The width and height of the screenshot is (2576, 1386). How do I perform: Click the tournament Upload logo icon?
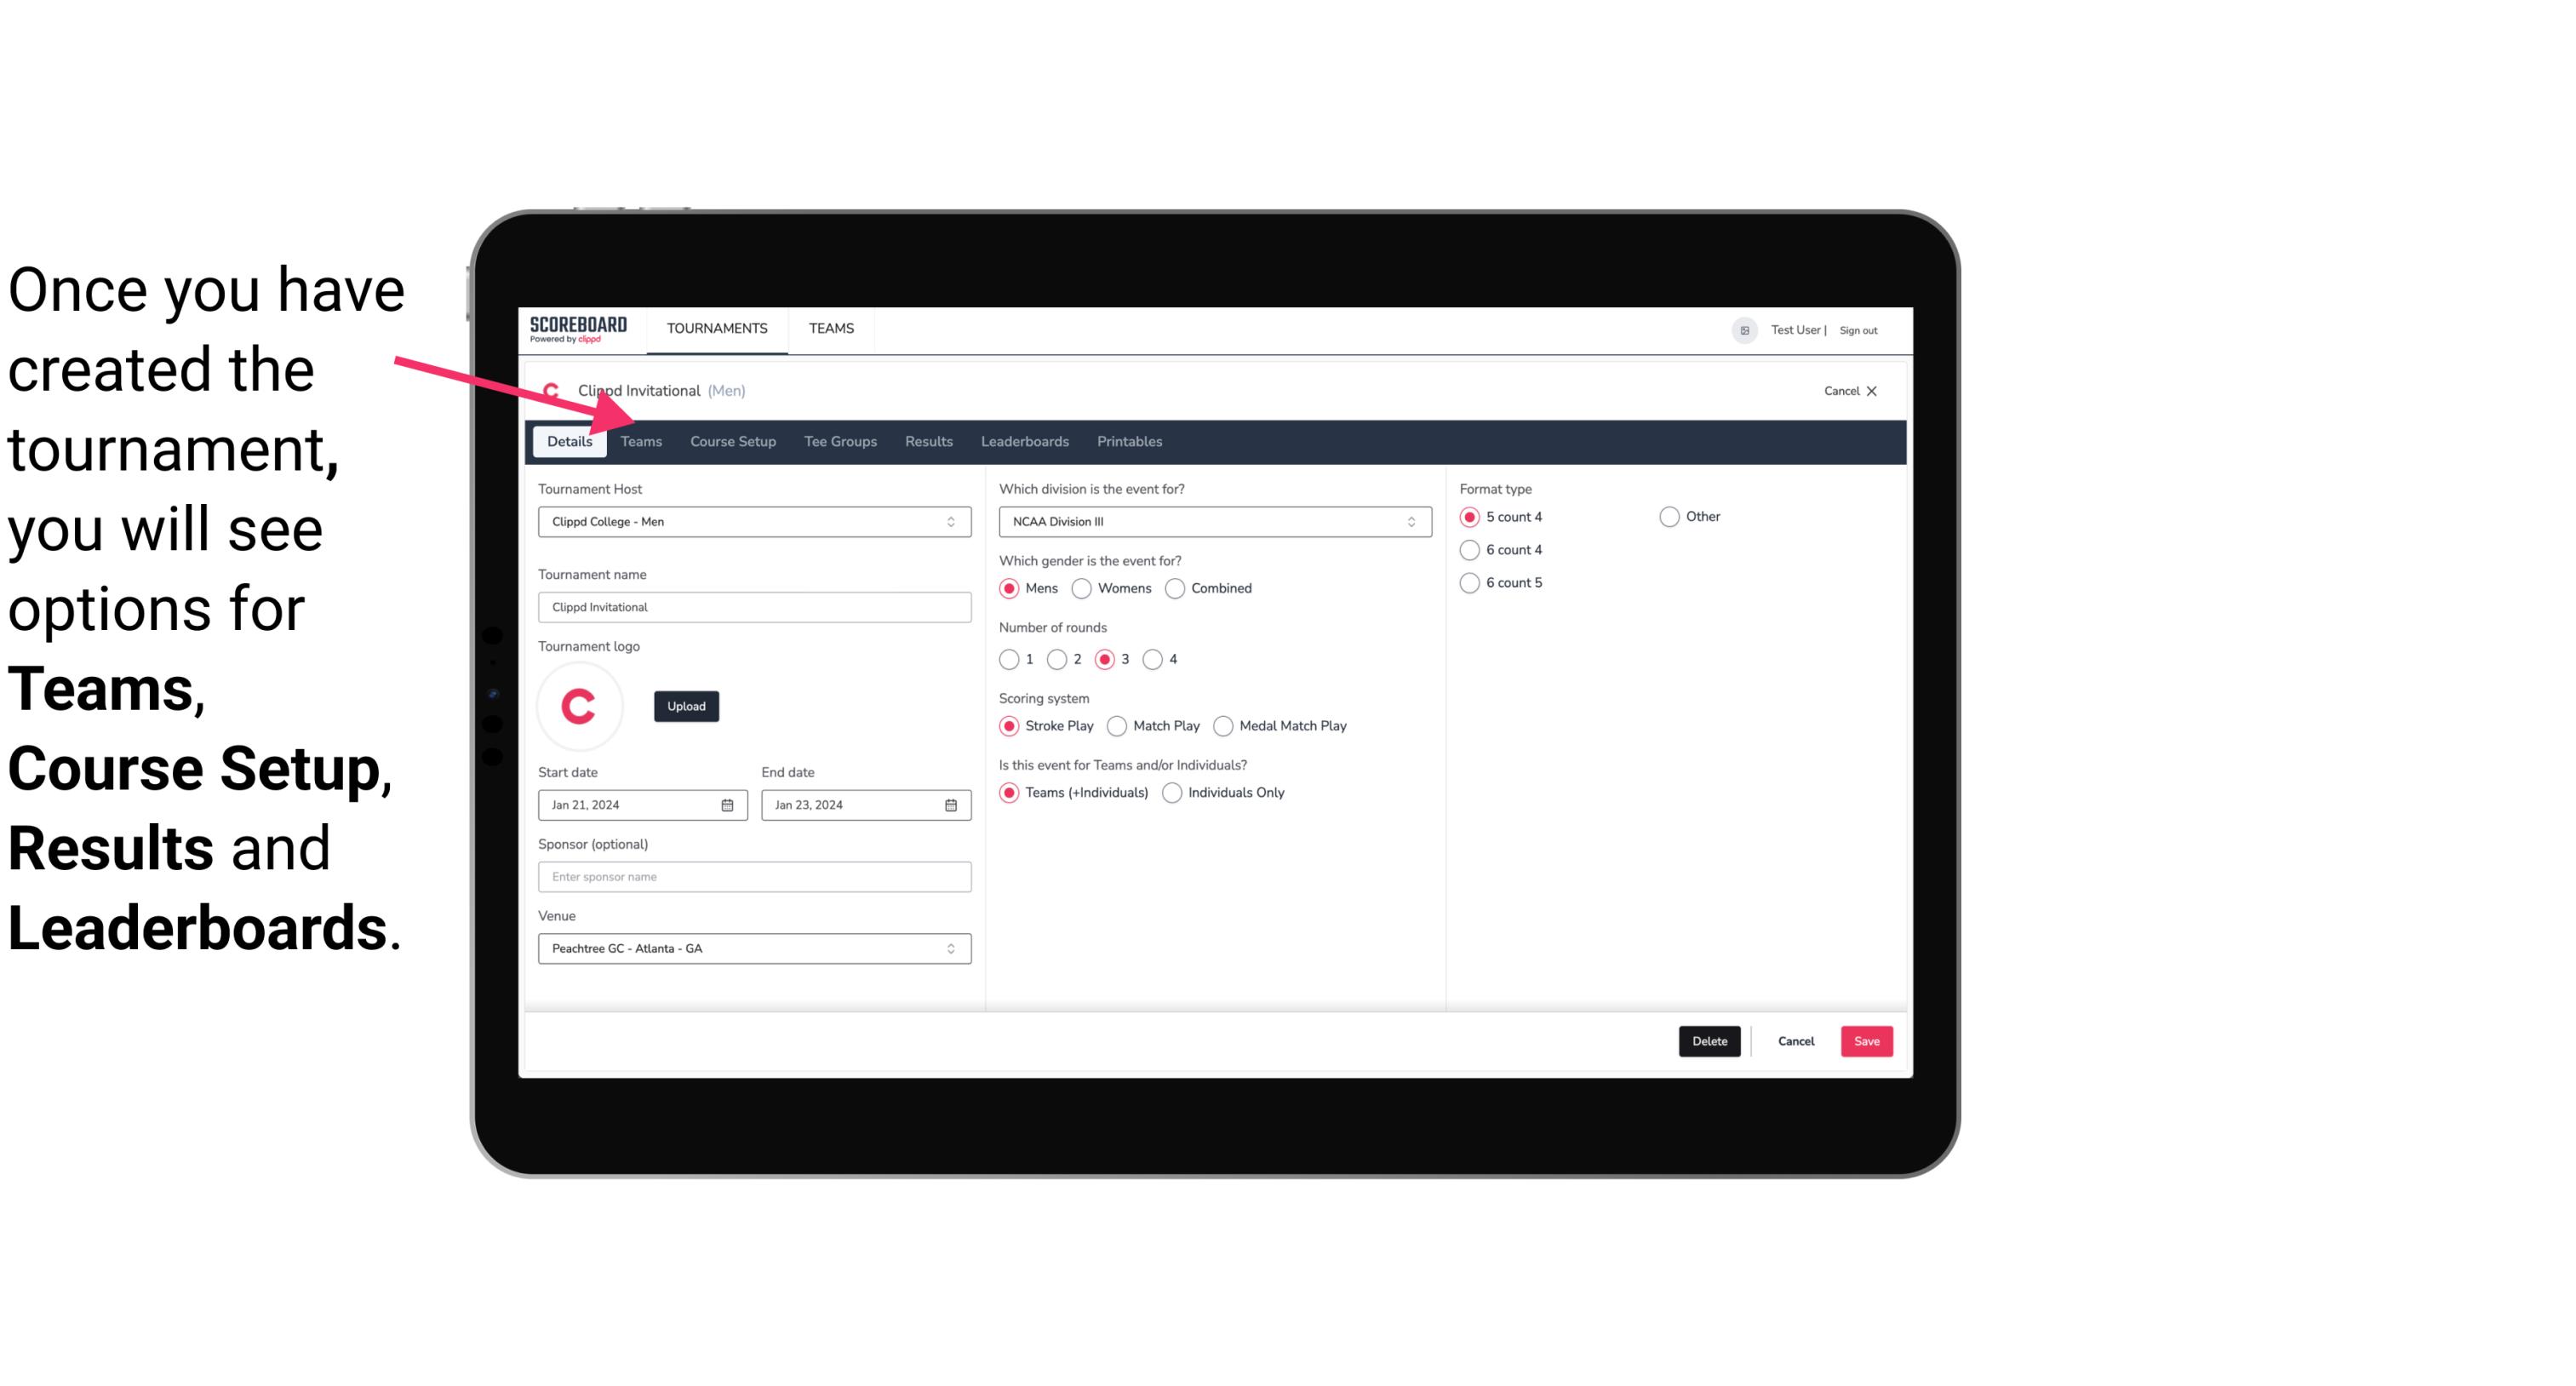click(684, 705)
